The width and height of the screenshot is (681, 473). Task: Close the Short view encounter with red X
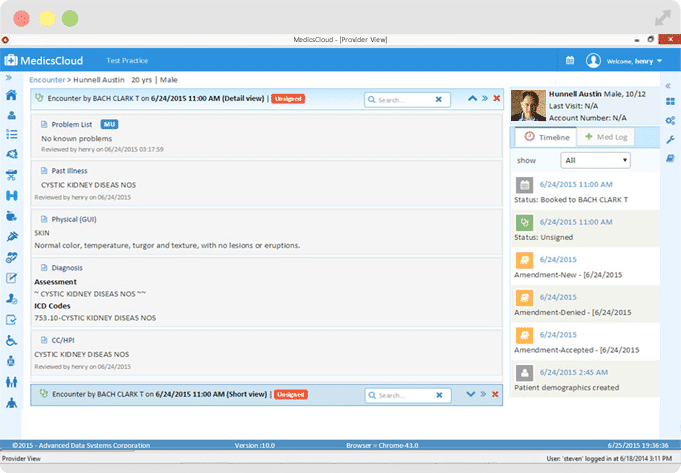495,394
